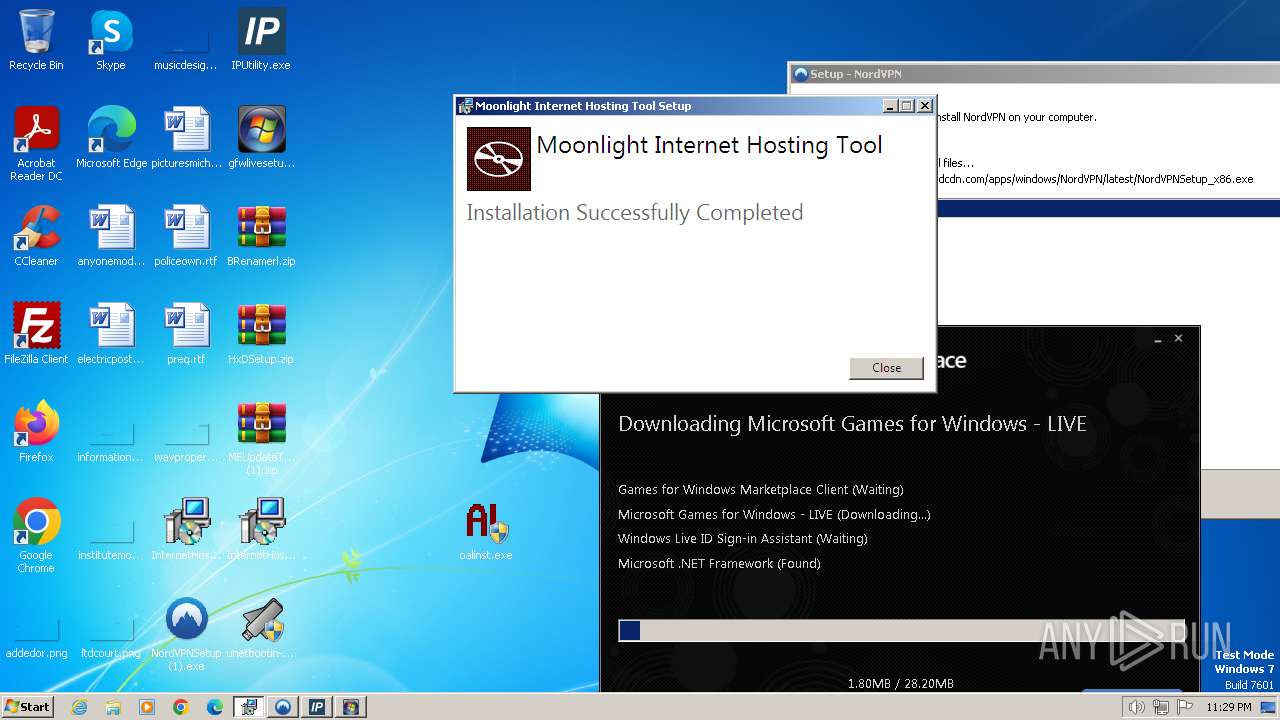The image size is (1280, 720).
Task: Click 'Games for Windows Marketplace Client (Waiting)' line
Action: (760, 490)
